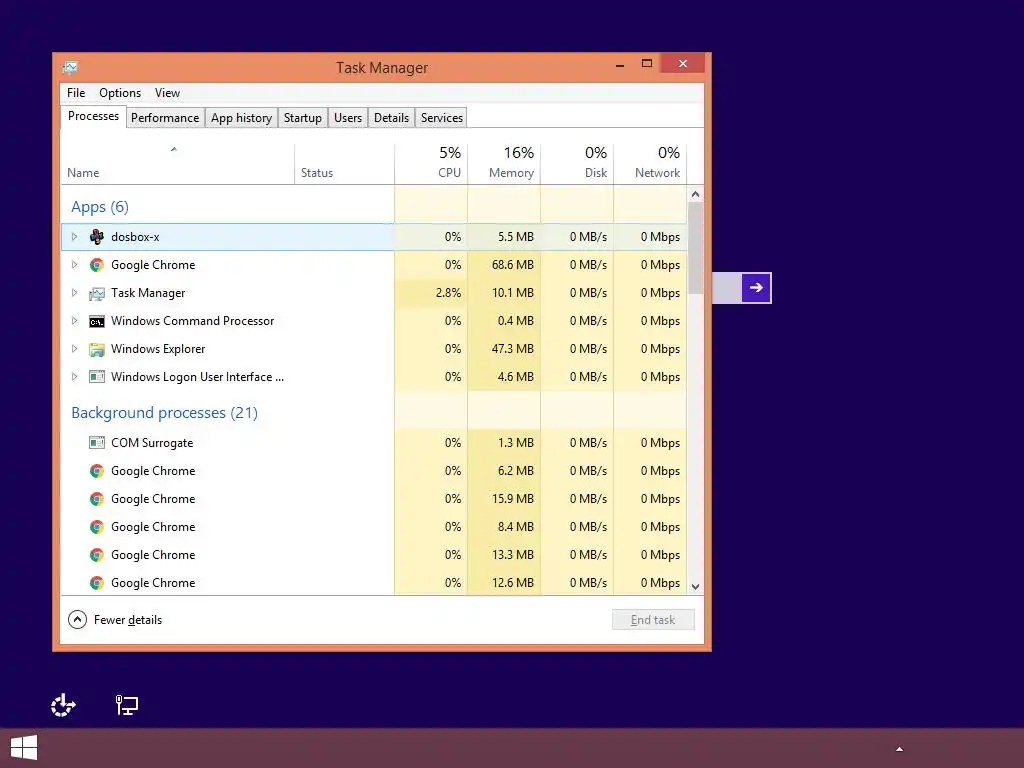This screenshot has height=768, width=1024.
Task: Maximize the Task Manager window
Action: [647, 63]
